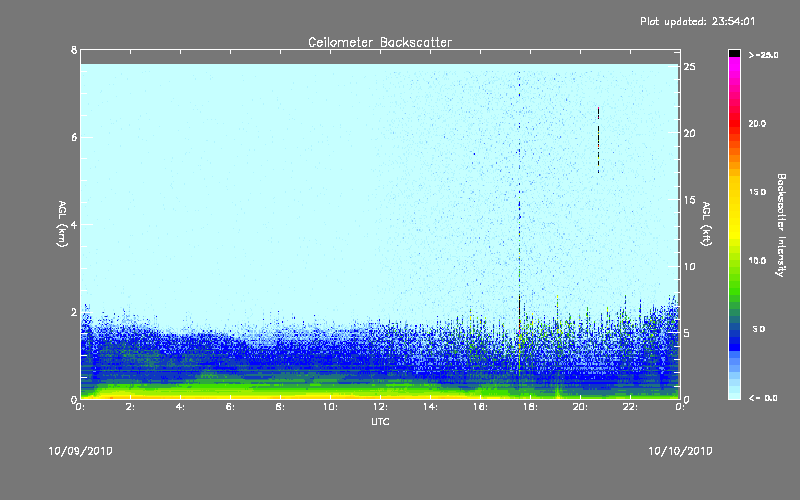The height and width of the screenshot is (500, 800).
Task: Click the end date "10/10/2010"
Action: pos(680,451)
